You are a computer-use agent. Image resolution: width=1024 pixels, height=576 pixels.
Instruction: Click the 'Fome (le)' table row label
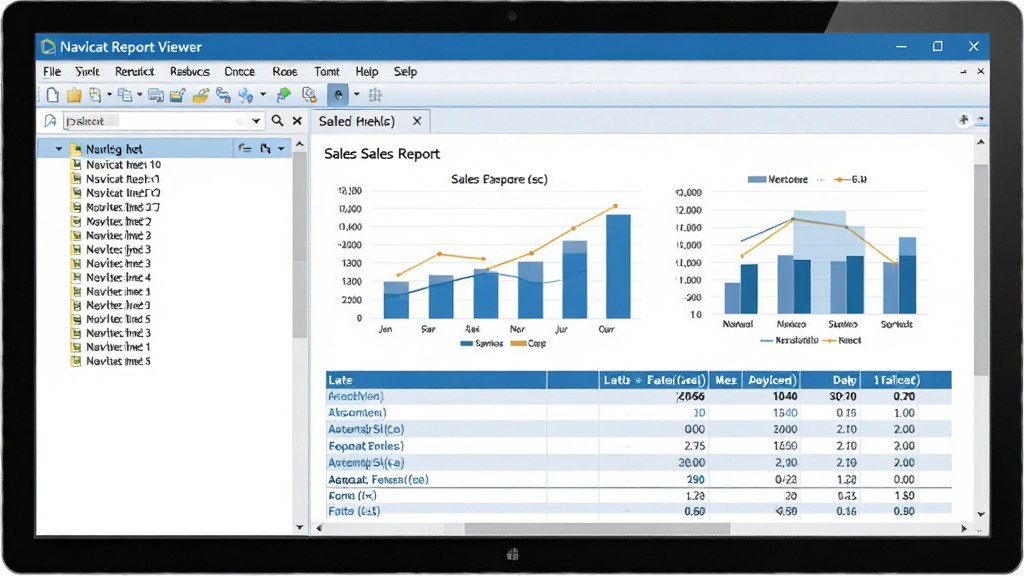pyautogui.click(x=352, y=496)
